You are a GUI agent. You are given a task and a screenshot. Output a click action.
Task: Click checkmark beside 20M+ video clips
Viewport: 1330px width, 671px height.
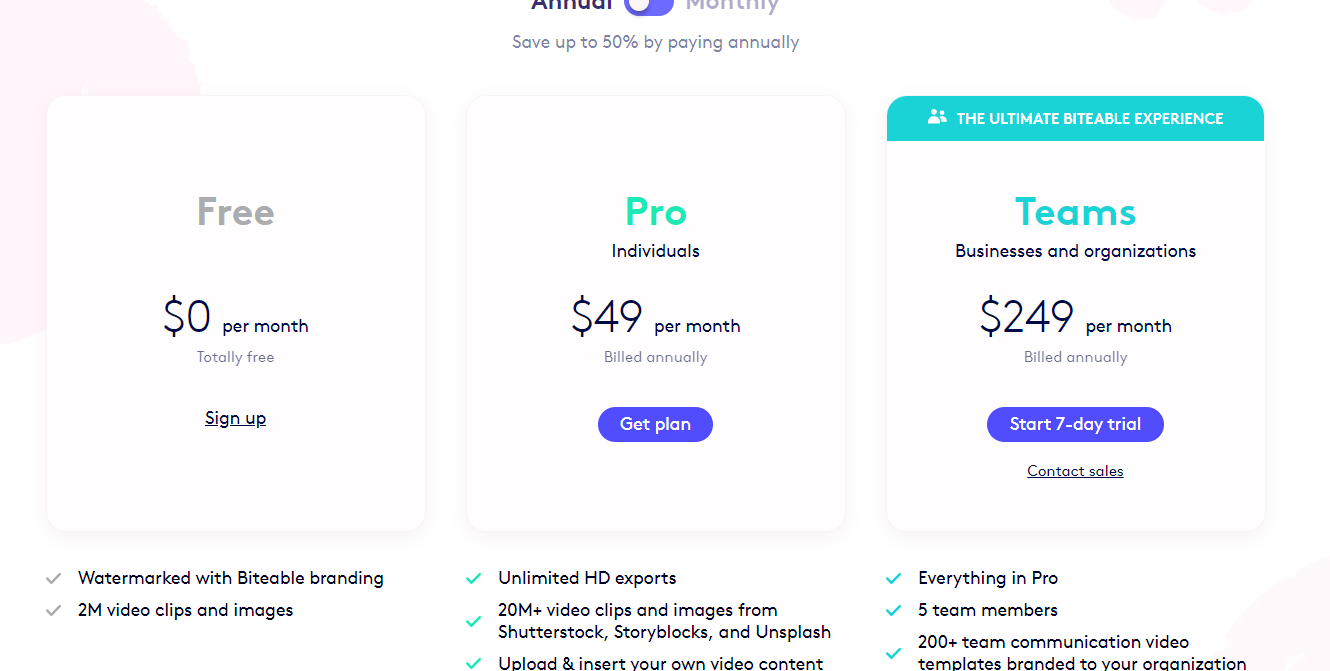click(x=474, y=621)
